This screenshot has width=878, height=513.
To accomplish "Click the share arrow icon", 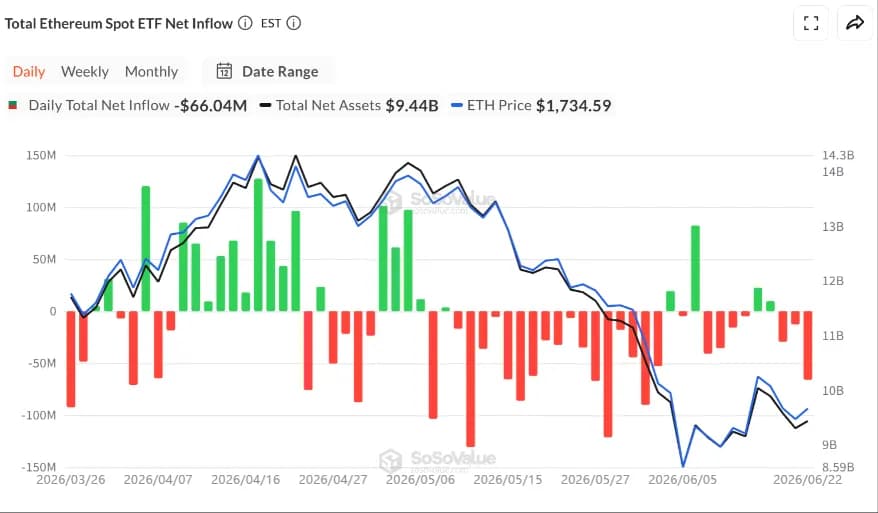I will click(x=855, y=23).
